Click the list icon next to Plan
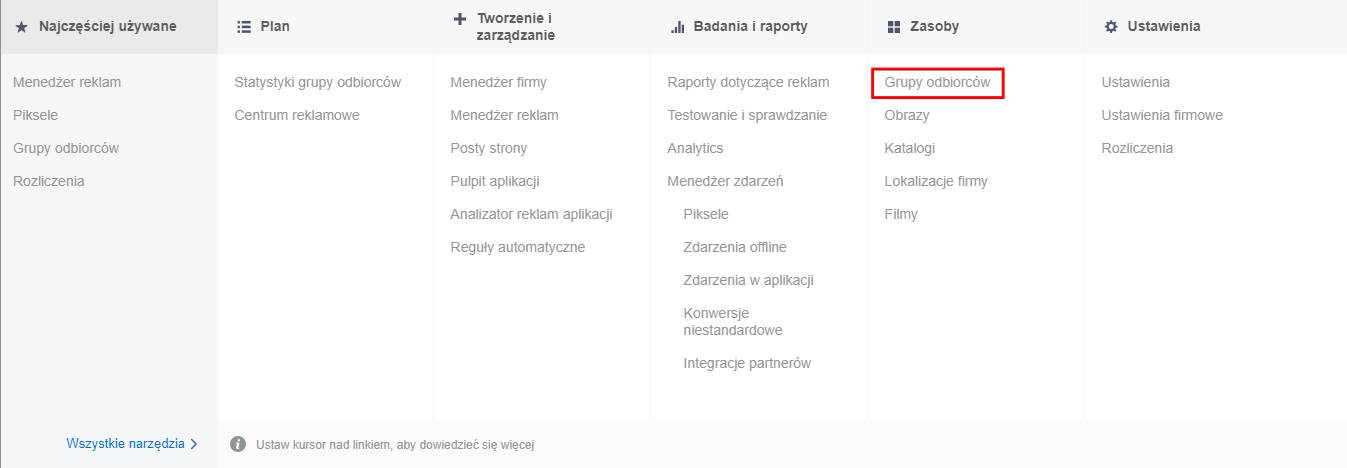 [243, 27]
